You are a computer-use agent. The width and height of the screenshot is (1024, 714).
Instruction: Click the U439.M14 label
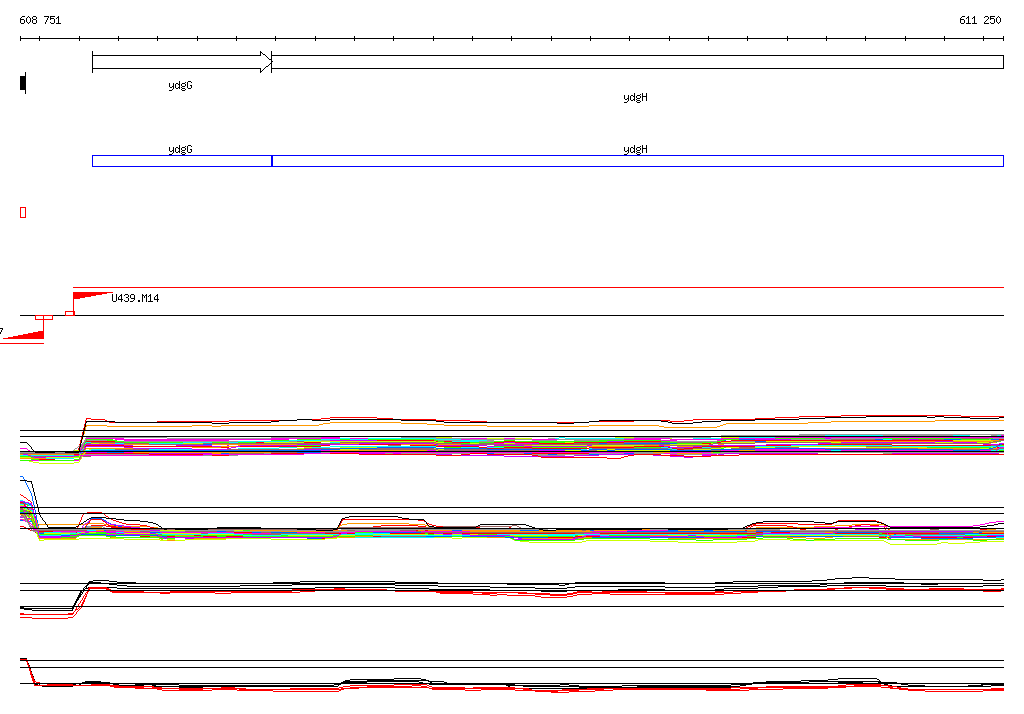135,298
